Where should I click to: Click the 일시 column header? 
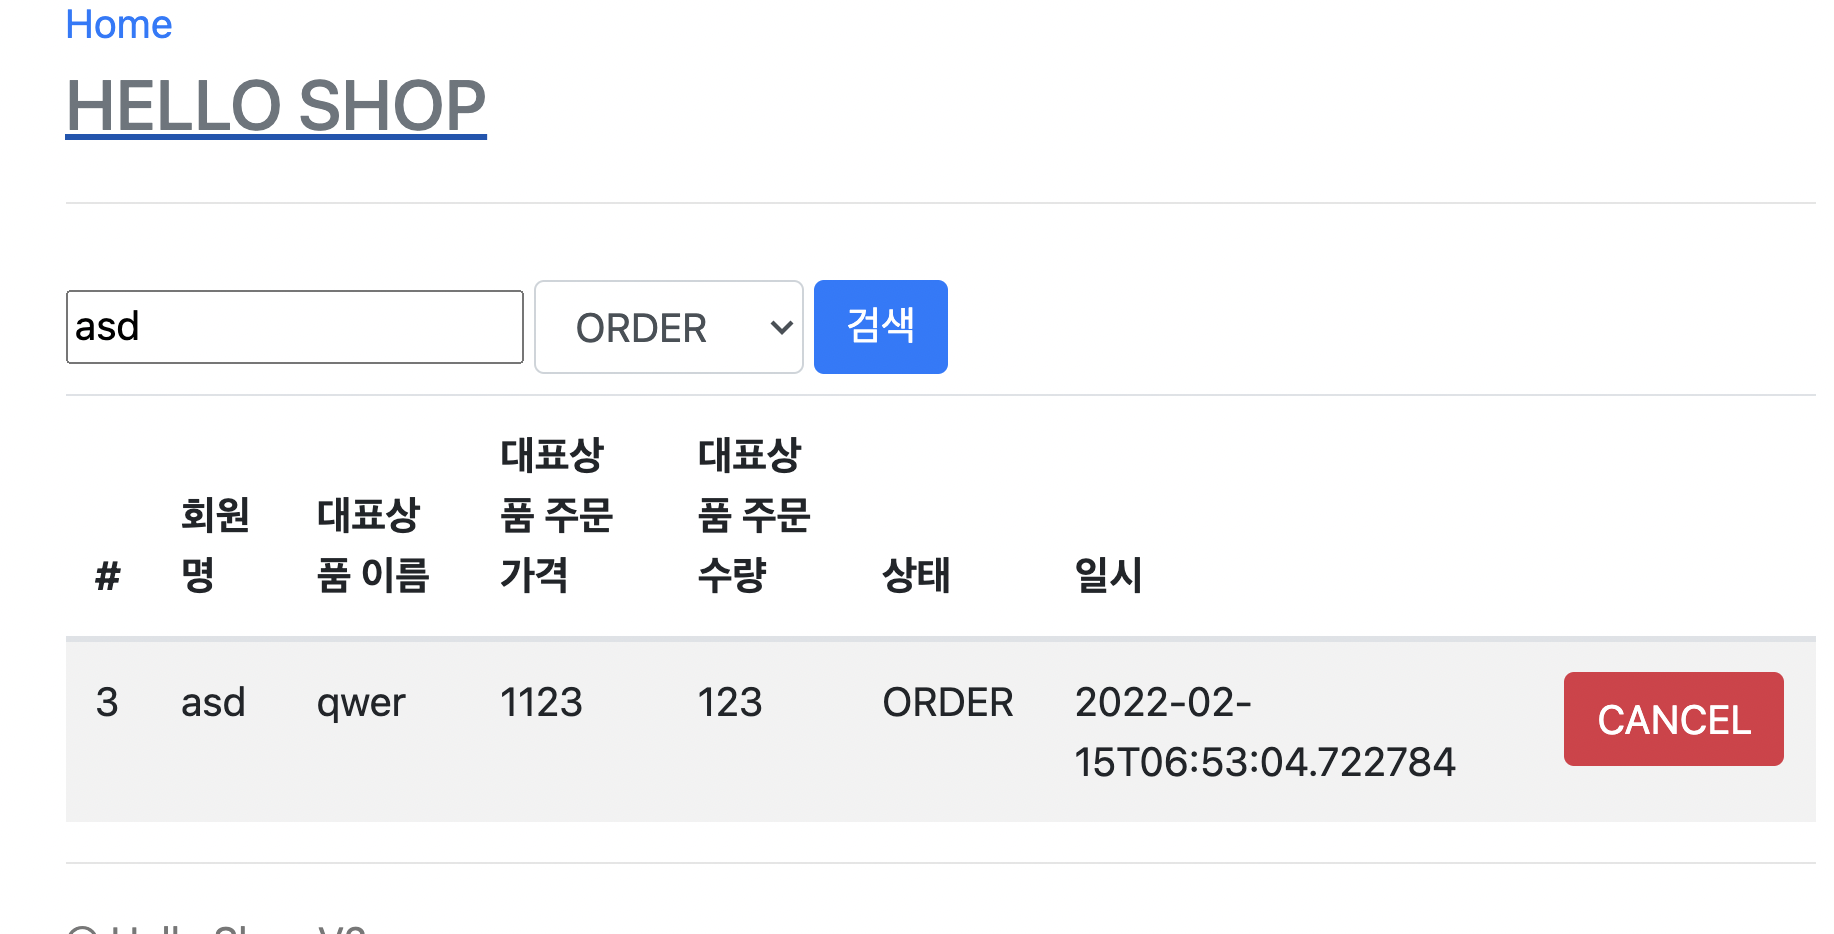coord(1109,575)
